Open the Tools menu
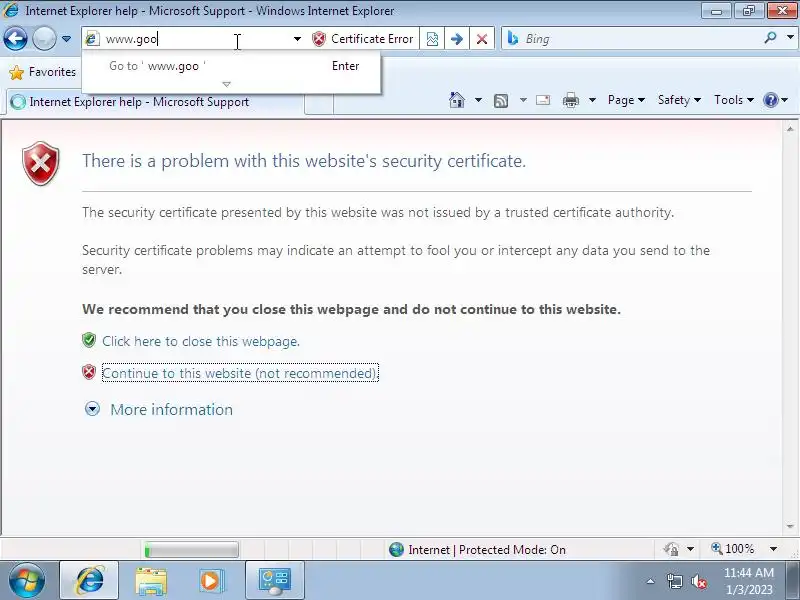The image size is (800, 600). (734, 100)
